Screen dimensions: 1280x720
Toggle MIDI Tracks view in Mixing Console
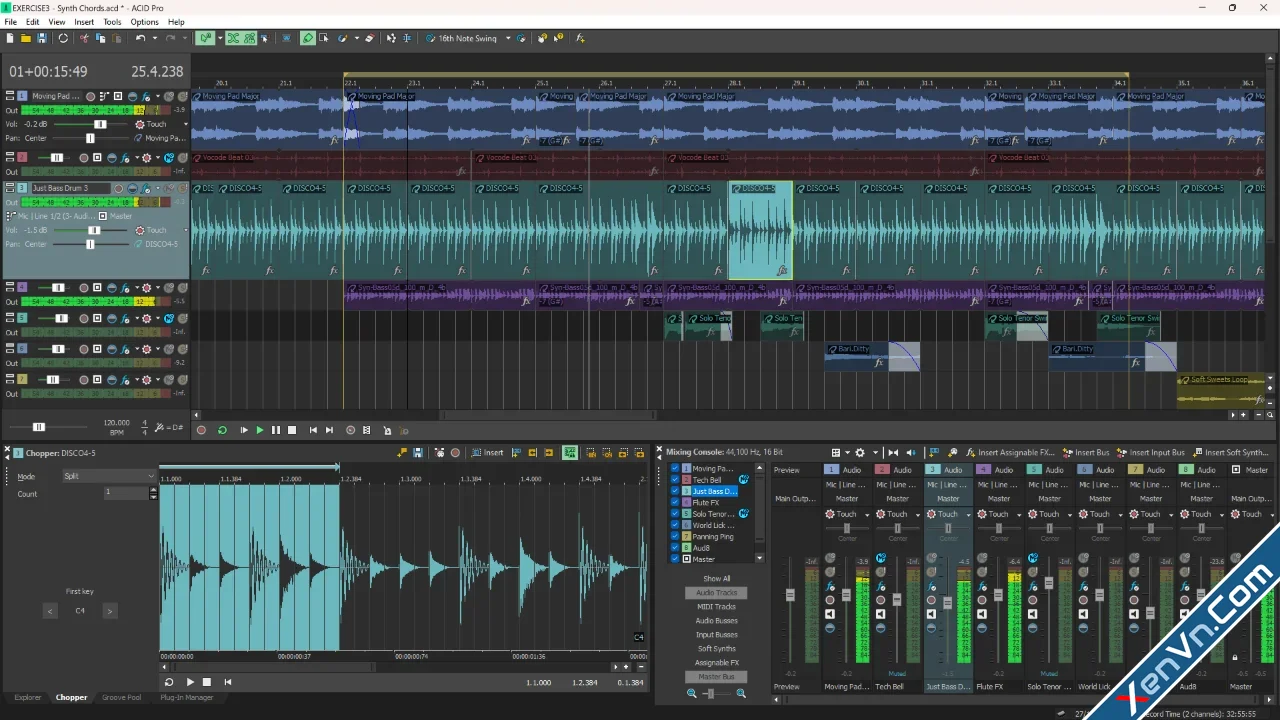[716, 607]
